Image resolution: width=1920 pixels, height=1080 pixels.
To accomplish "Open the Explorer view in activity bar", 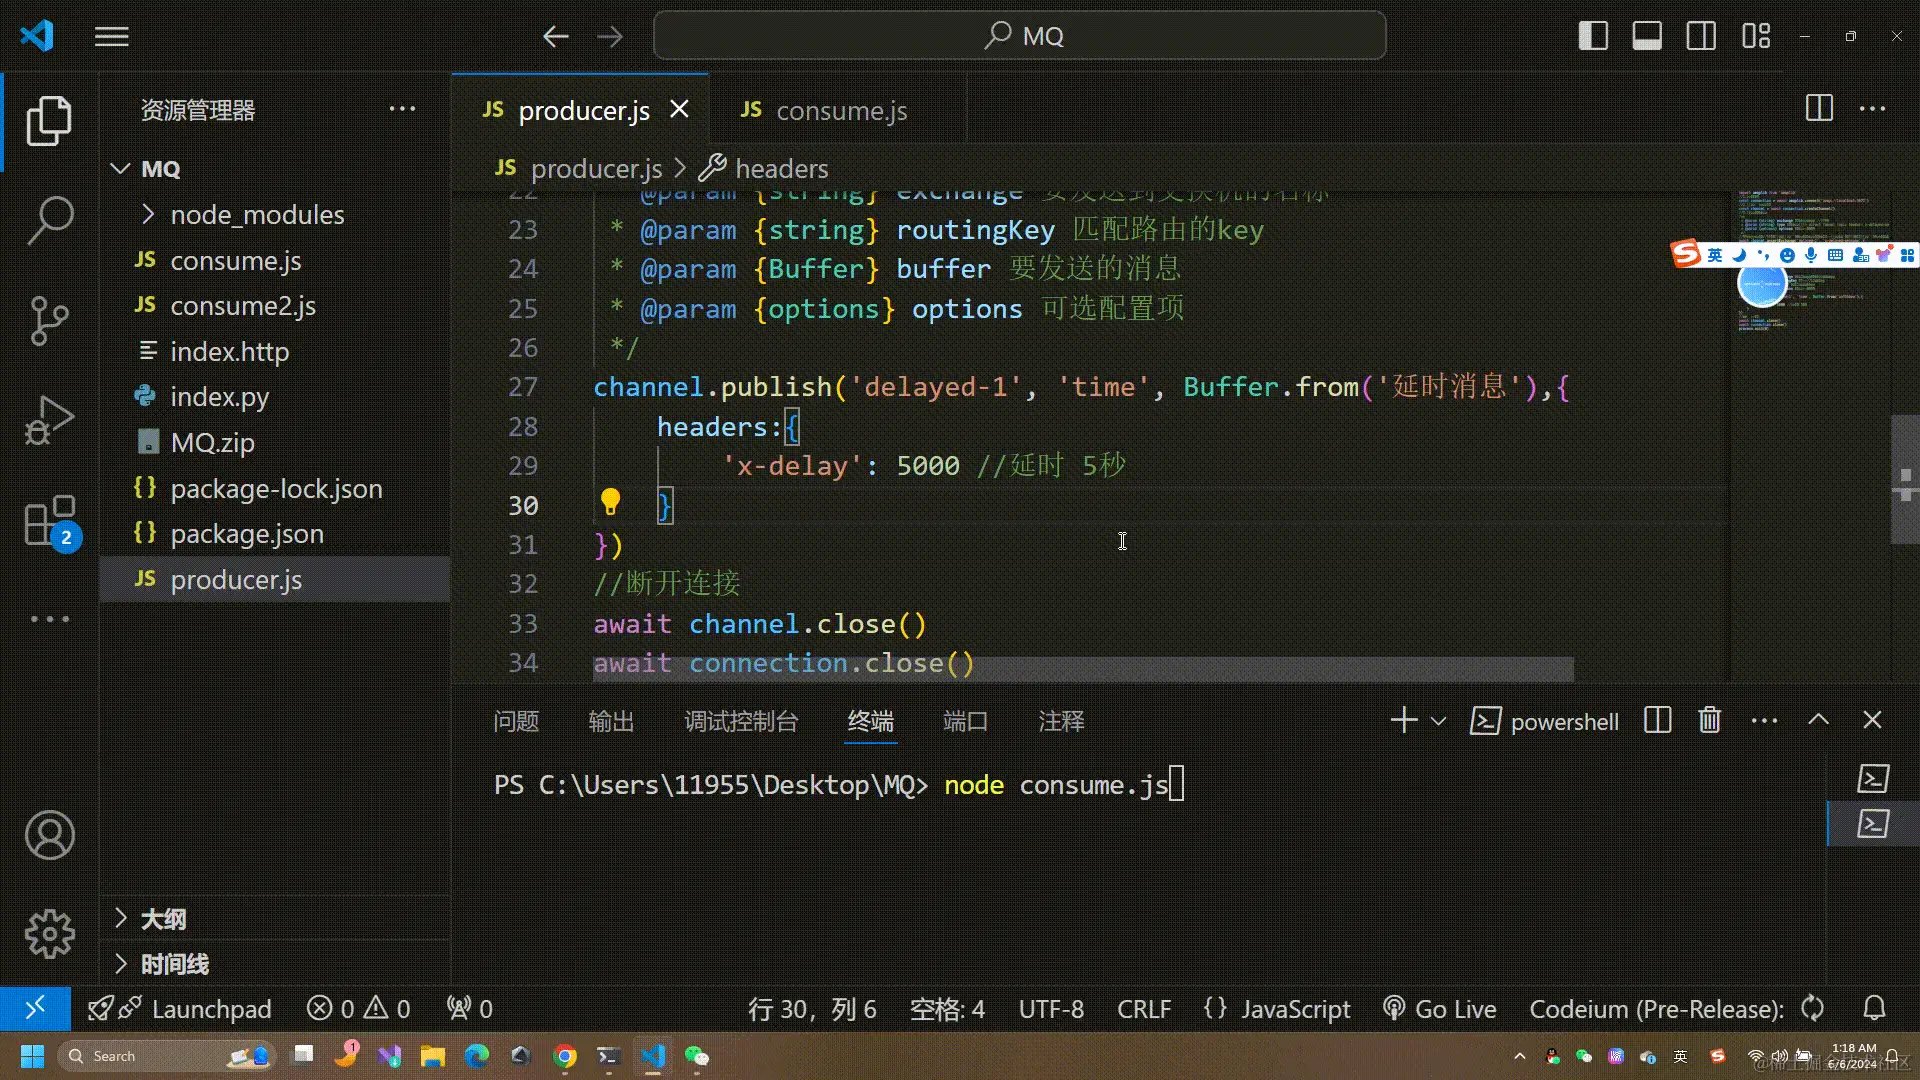I will click(49, 121).
